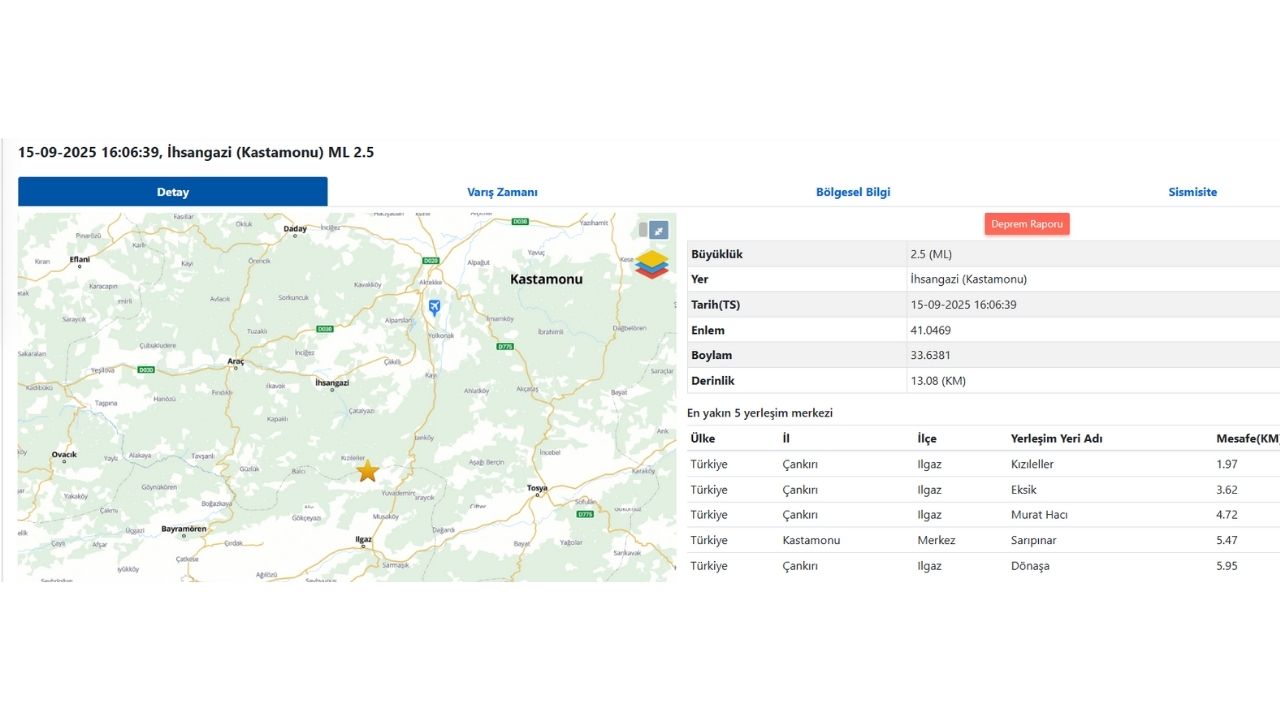
Task: Select the Merkez district cell
Action: click(x=936, y=540)
